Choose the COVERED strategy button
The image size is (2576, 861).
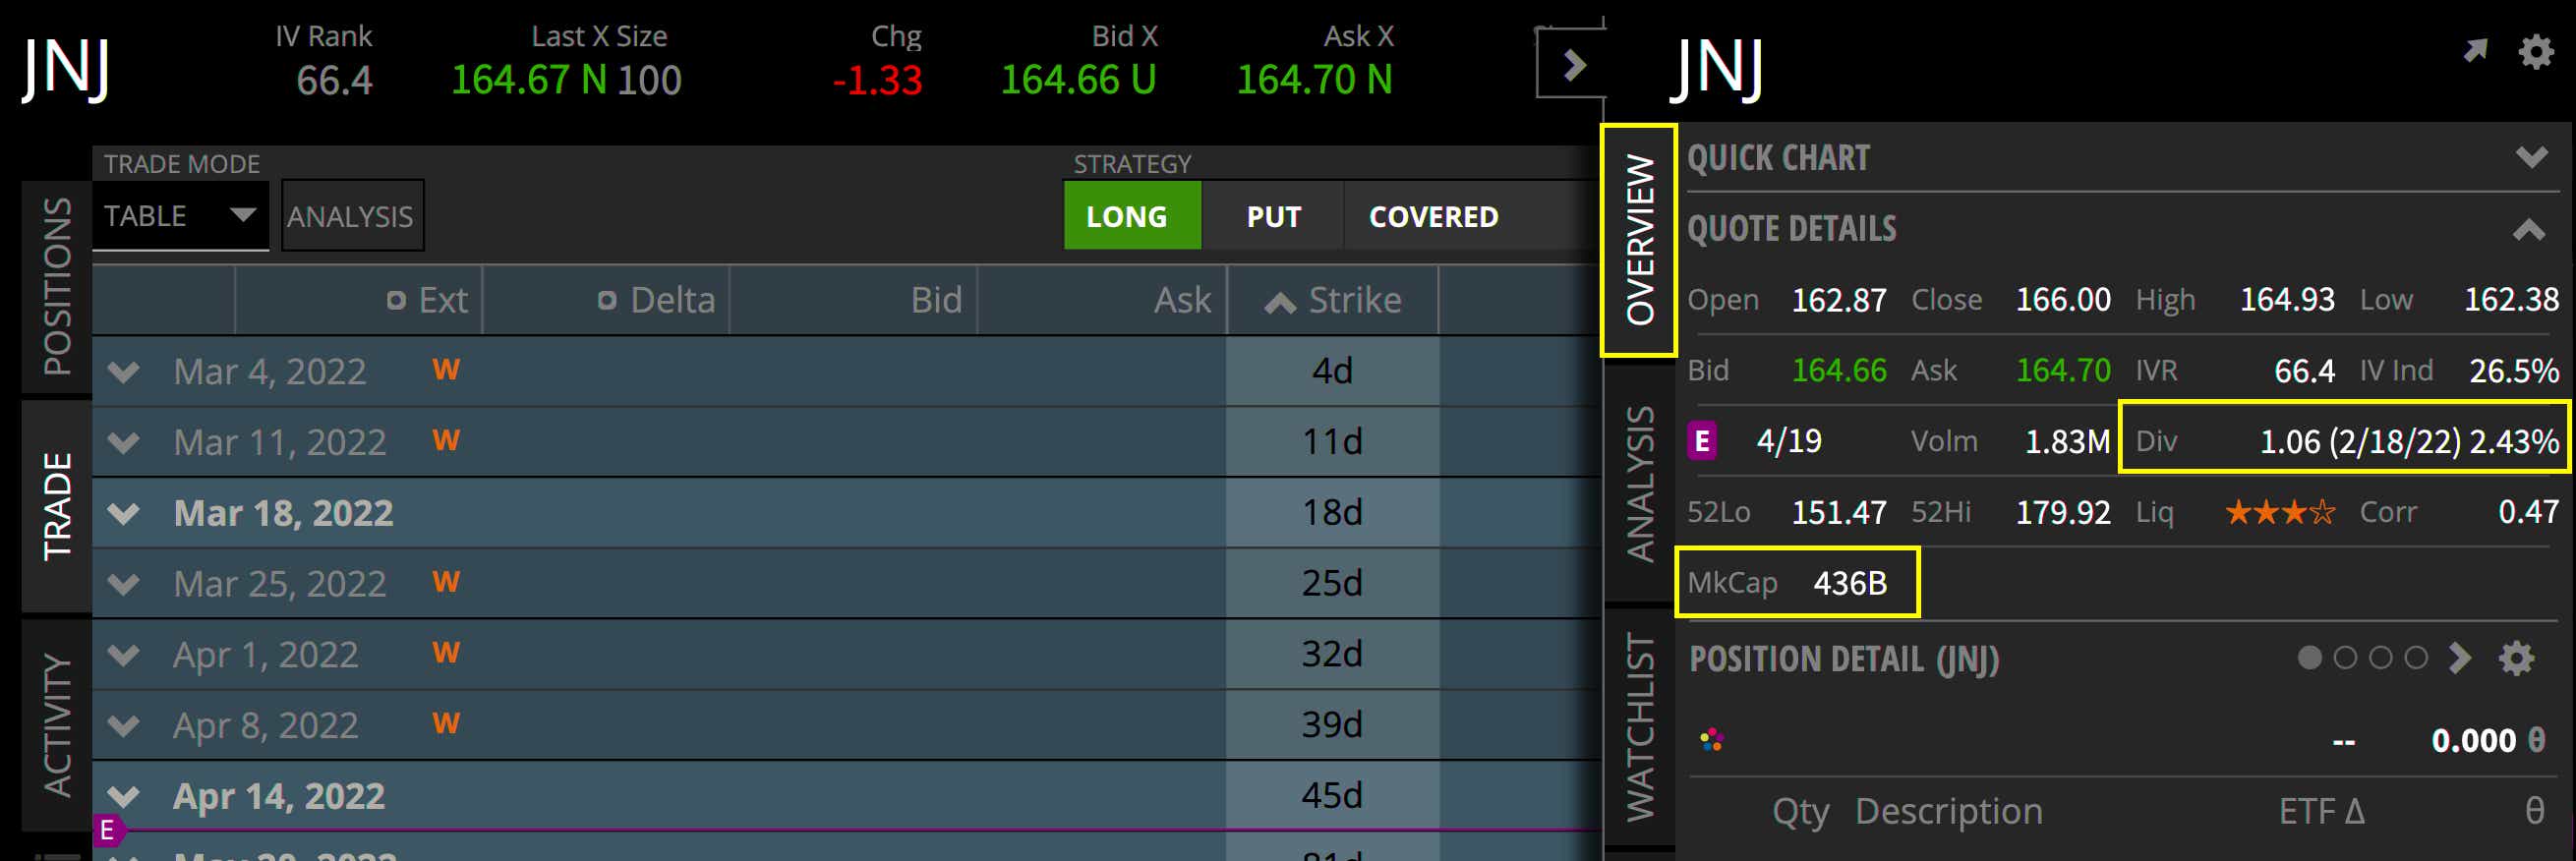click(1433, 216)
